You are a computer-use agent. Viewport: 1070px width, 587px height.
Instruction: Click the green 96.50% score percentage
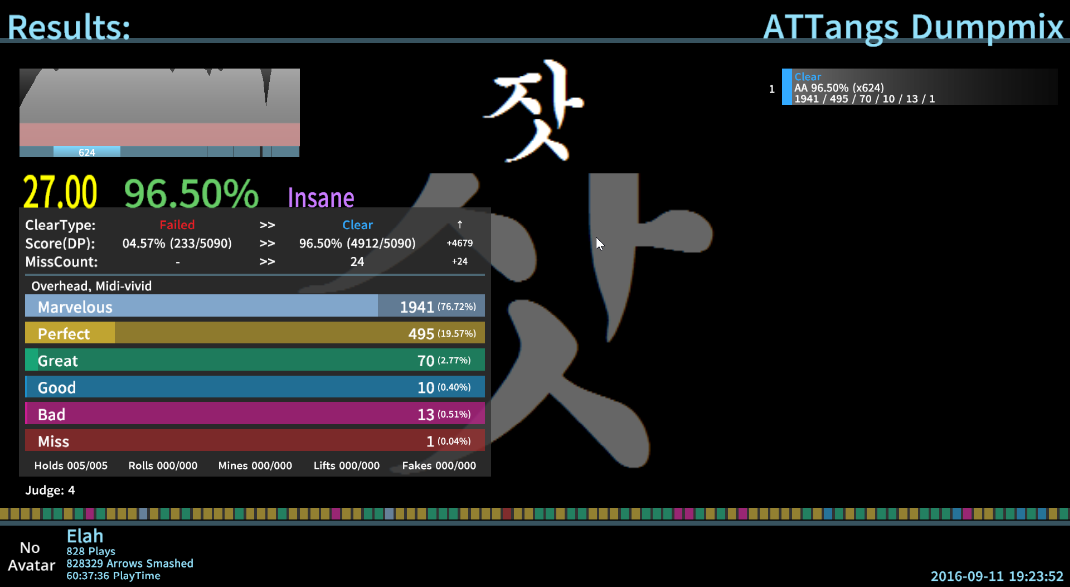(191, 194)
